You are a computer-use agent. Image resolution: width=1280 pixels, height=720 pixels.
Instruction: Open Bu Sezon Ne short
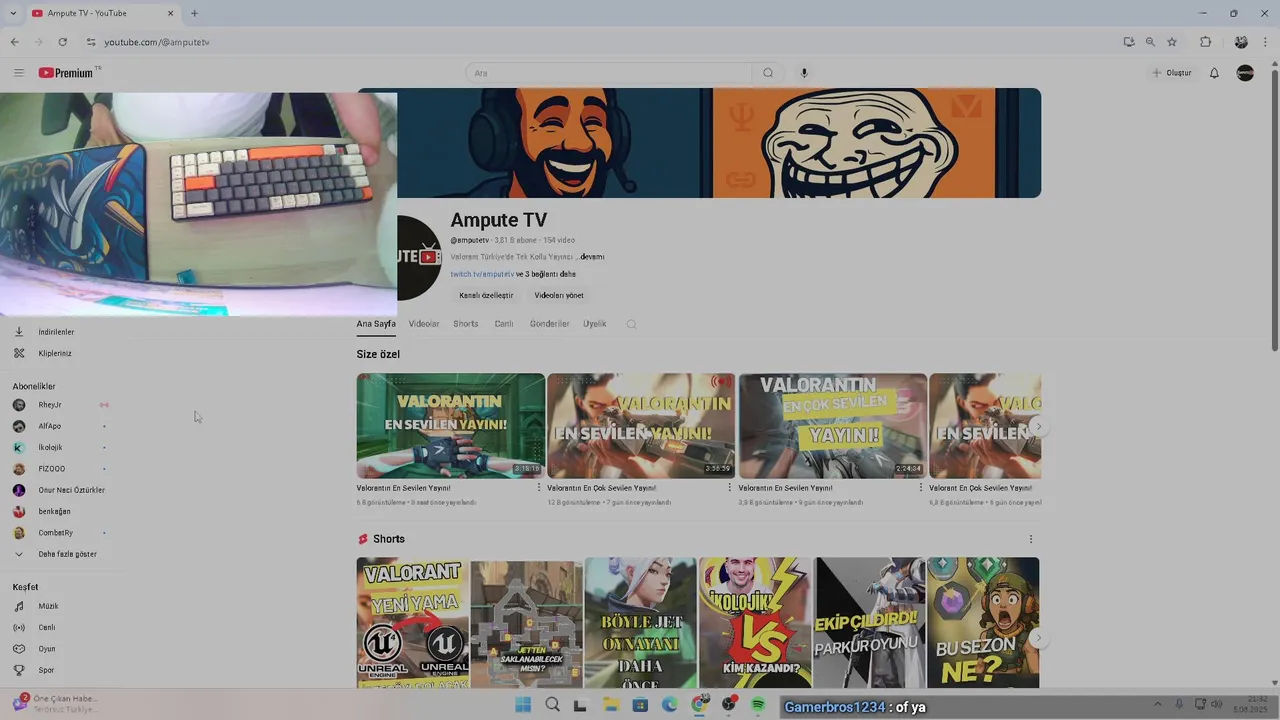983,622
